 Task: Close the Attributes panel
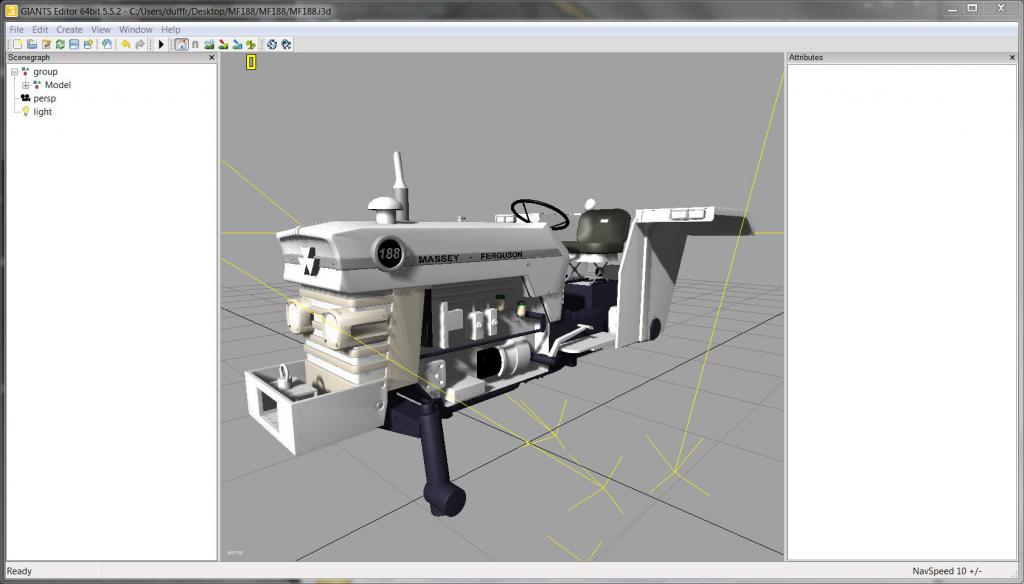point(1012,57)
